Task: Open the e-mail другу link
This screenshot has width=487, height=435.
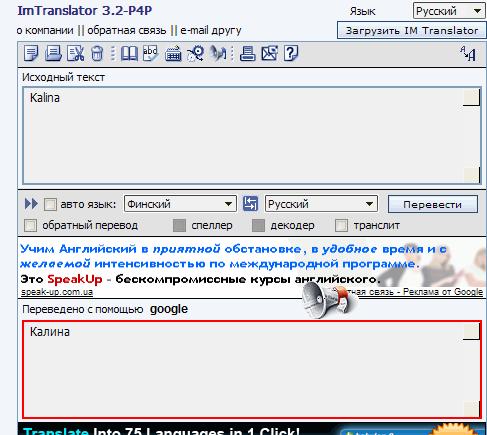Action: [x=211, y=30]
